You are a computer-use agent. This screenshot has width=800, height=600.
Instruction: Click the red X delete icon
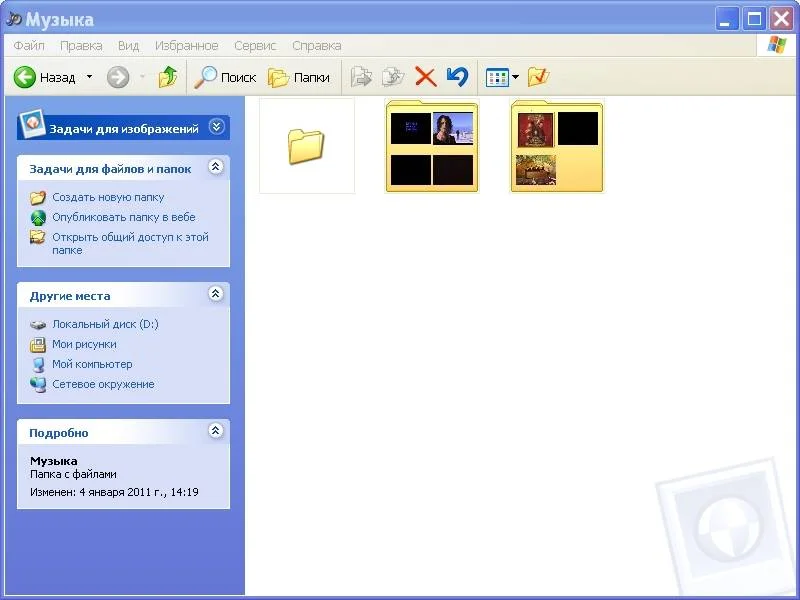[425, 77]
